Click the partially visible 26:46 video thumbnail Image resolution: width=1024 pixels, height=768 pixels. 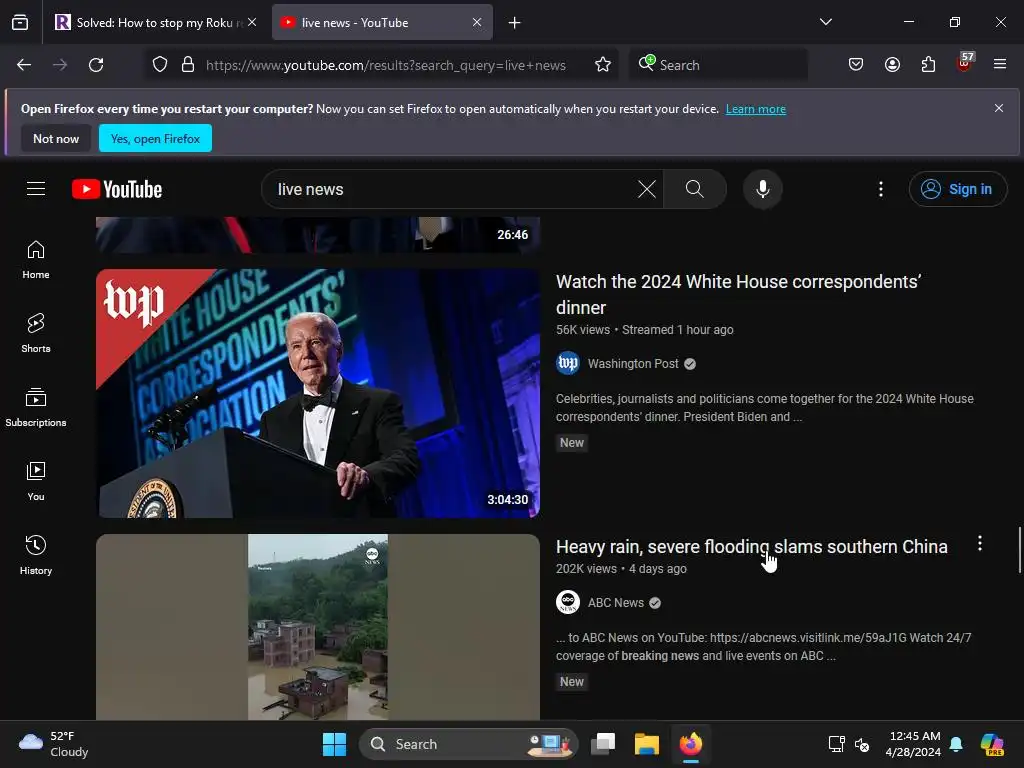coord(318,234)
